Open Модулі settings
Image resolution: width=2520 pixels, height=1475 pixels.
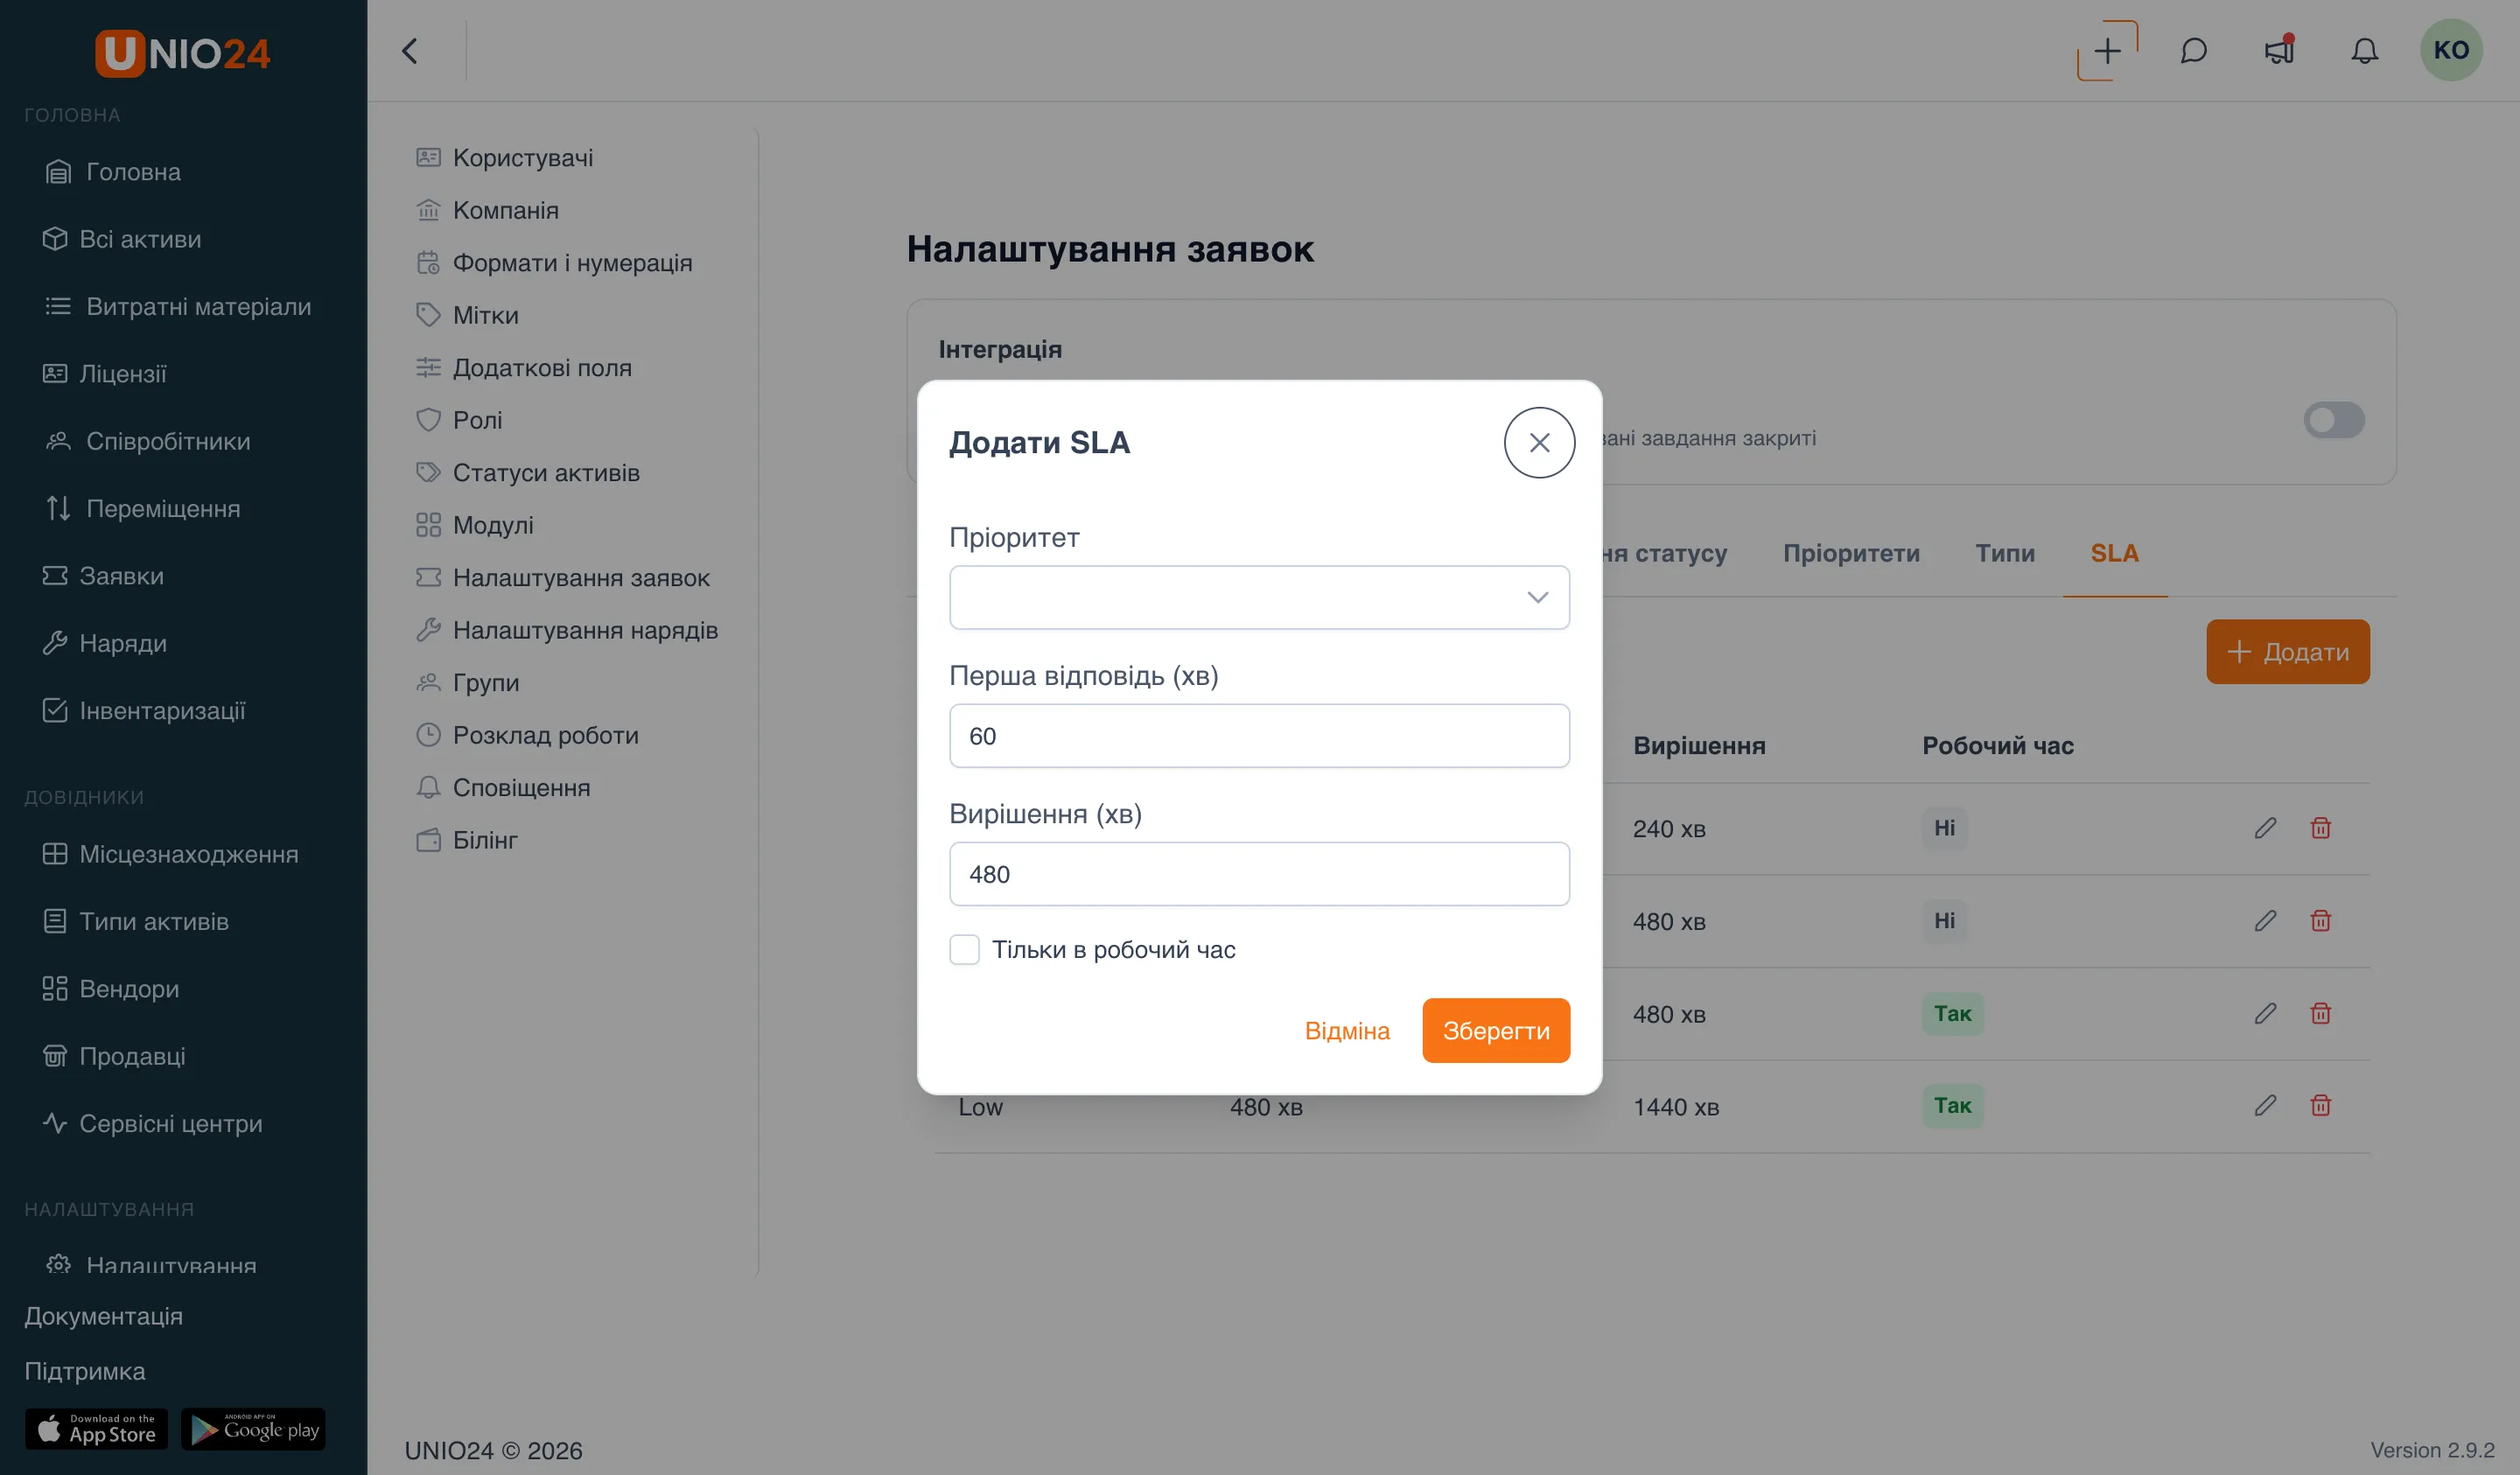[x=475, y=525]
